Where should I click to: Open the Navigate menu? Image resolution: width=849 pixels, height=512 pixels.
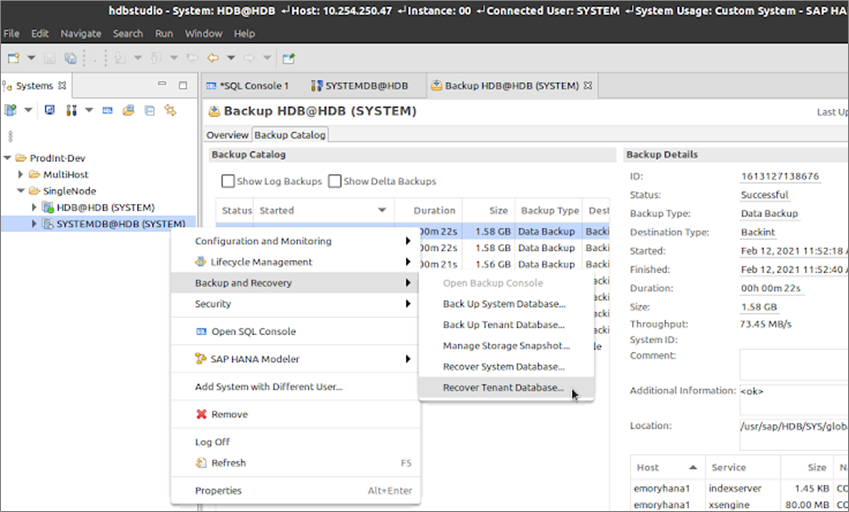81,34
